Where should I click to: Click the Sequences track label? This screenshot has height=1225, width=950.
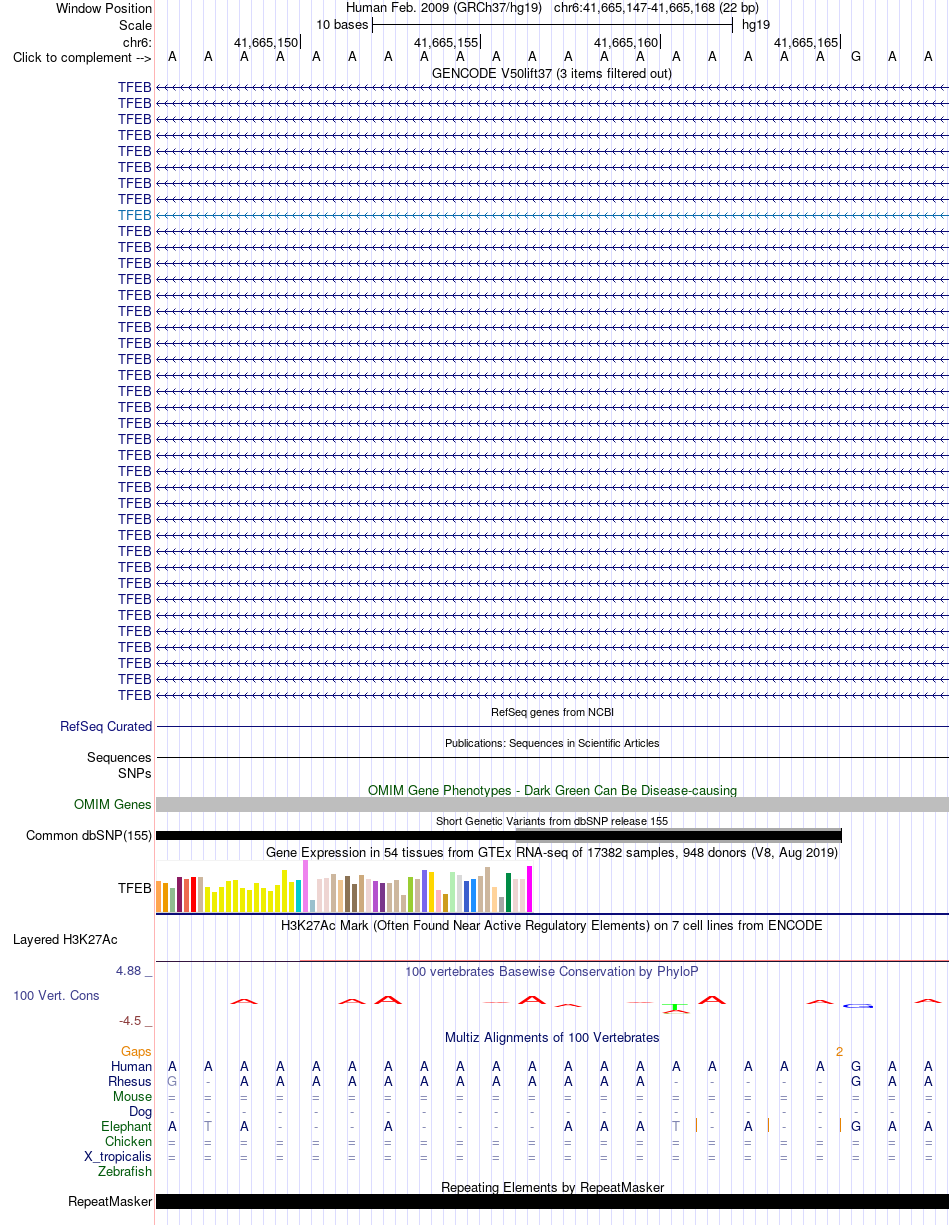click(119, 758)
